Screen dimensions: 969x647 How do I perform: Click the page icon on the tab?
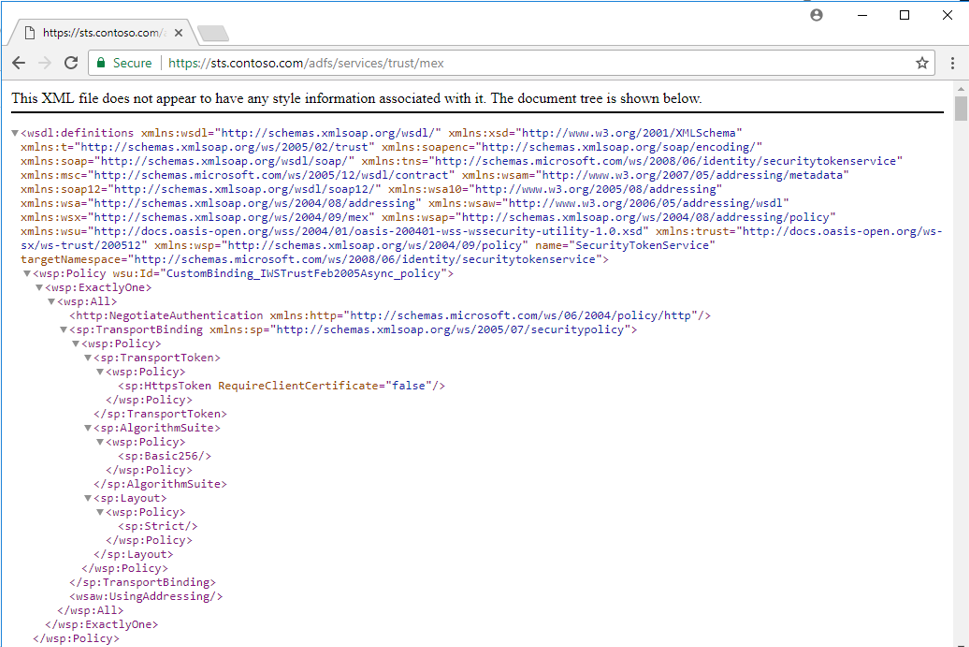click(29, 33)
